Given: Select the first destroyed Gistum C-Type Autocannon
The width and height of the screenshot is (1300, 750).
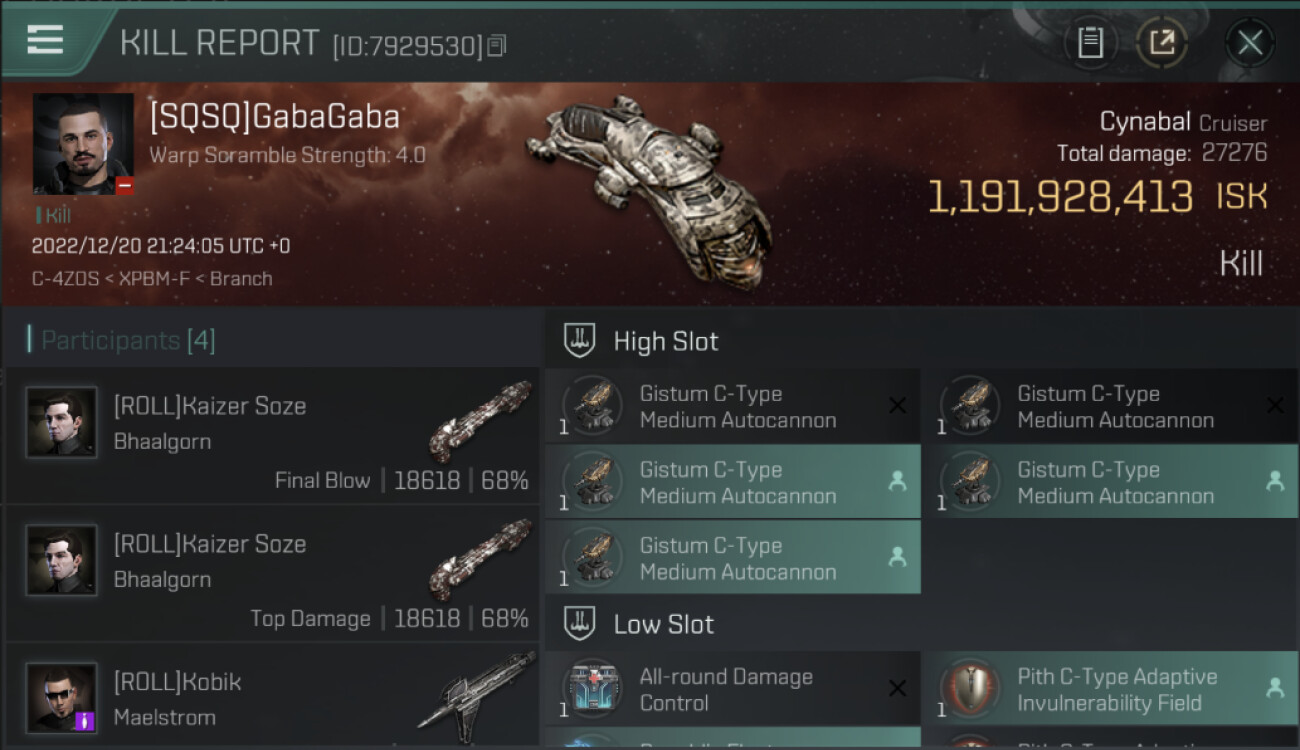Looking at the screenshot, I should pos(733,406).
